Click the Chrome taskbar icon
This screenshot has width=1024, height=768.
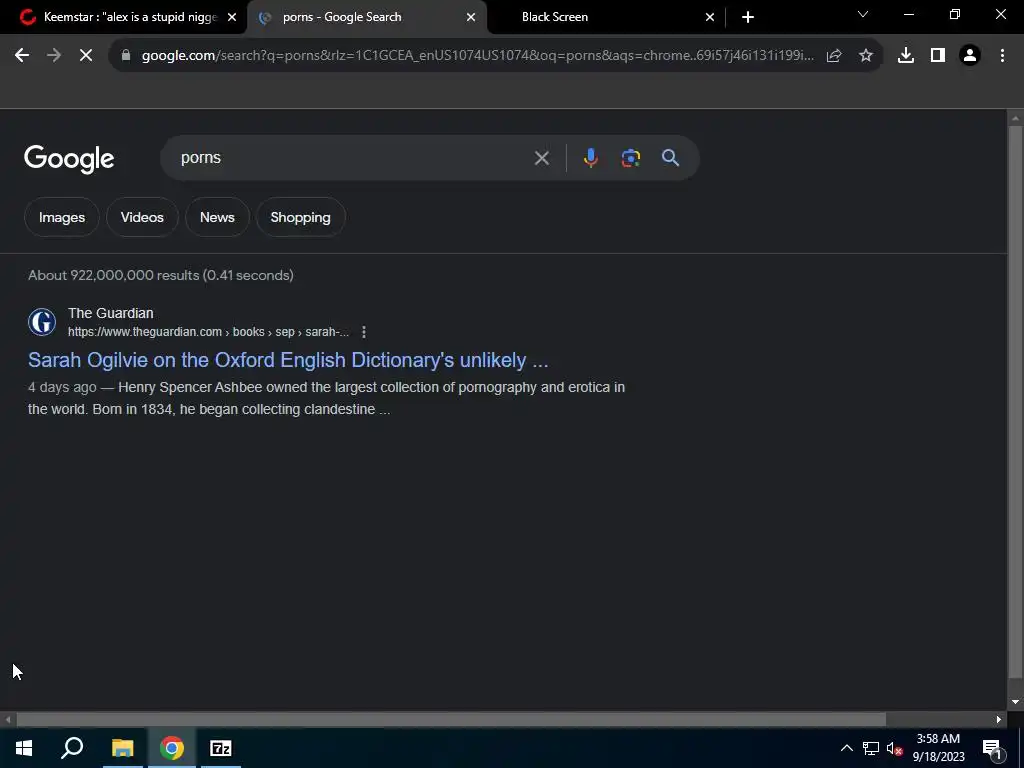(172, 748)
